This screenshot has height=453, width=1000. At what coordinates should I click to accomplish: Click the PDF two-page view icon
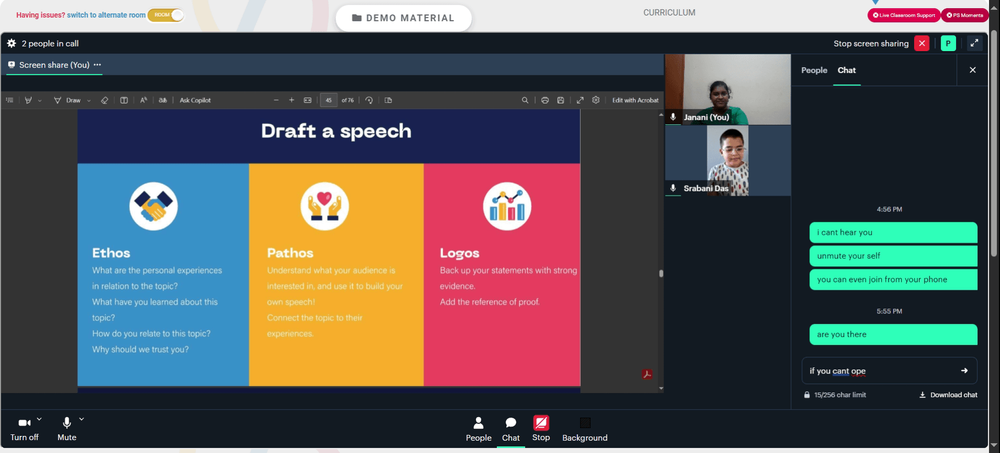coord(388,100)
